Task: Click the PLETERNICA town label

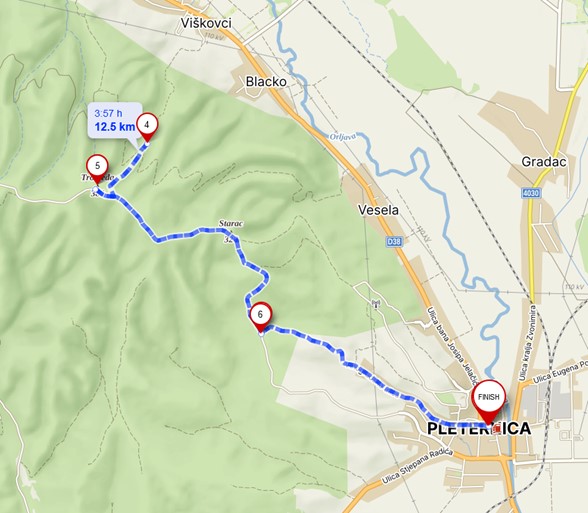Action: pos(479,429)
